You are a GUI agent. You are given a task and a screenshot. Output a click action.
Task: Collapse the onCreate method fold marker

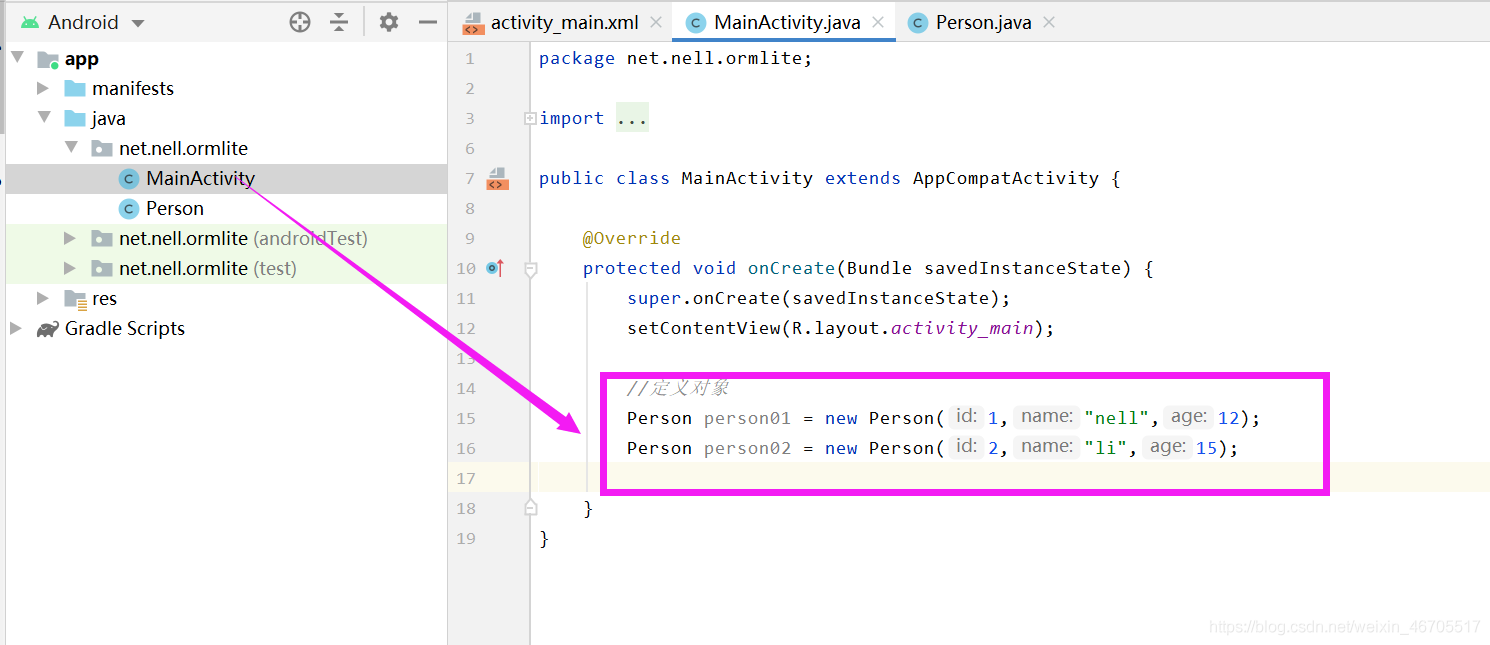(x=531, y=268)
